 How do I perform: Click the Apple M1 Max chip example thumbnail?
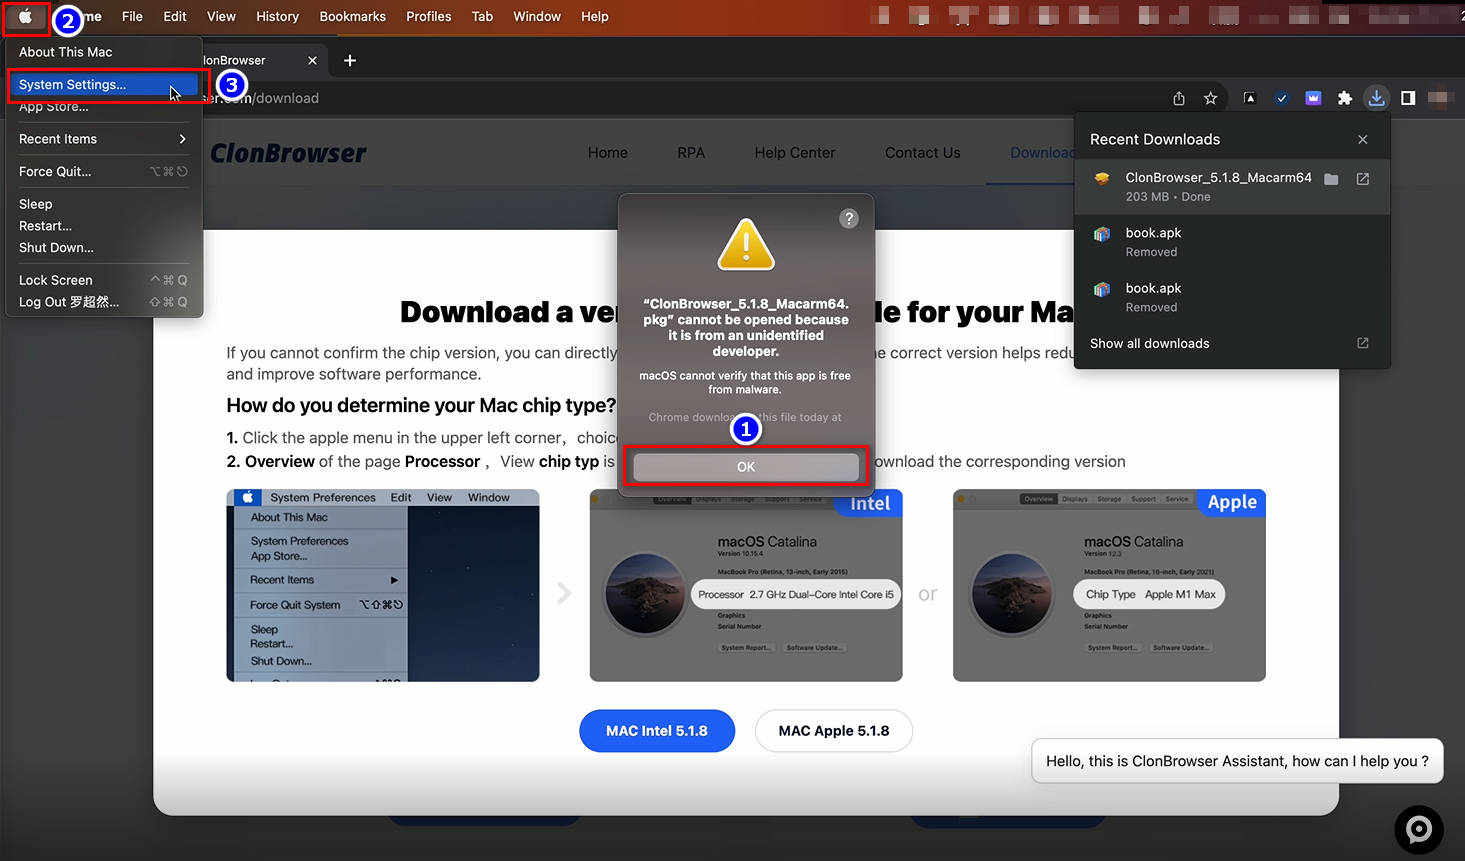[1109, 586]
